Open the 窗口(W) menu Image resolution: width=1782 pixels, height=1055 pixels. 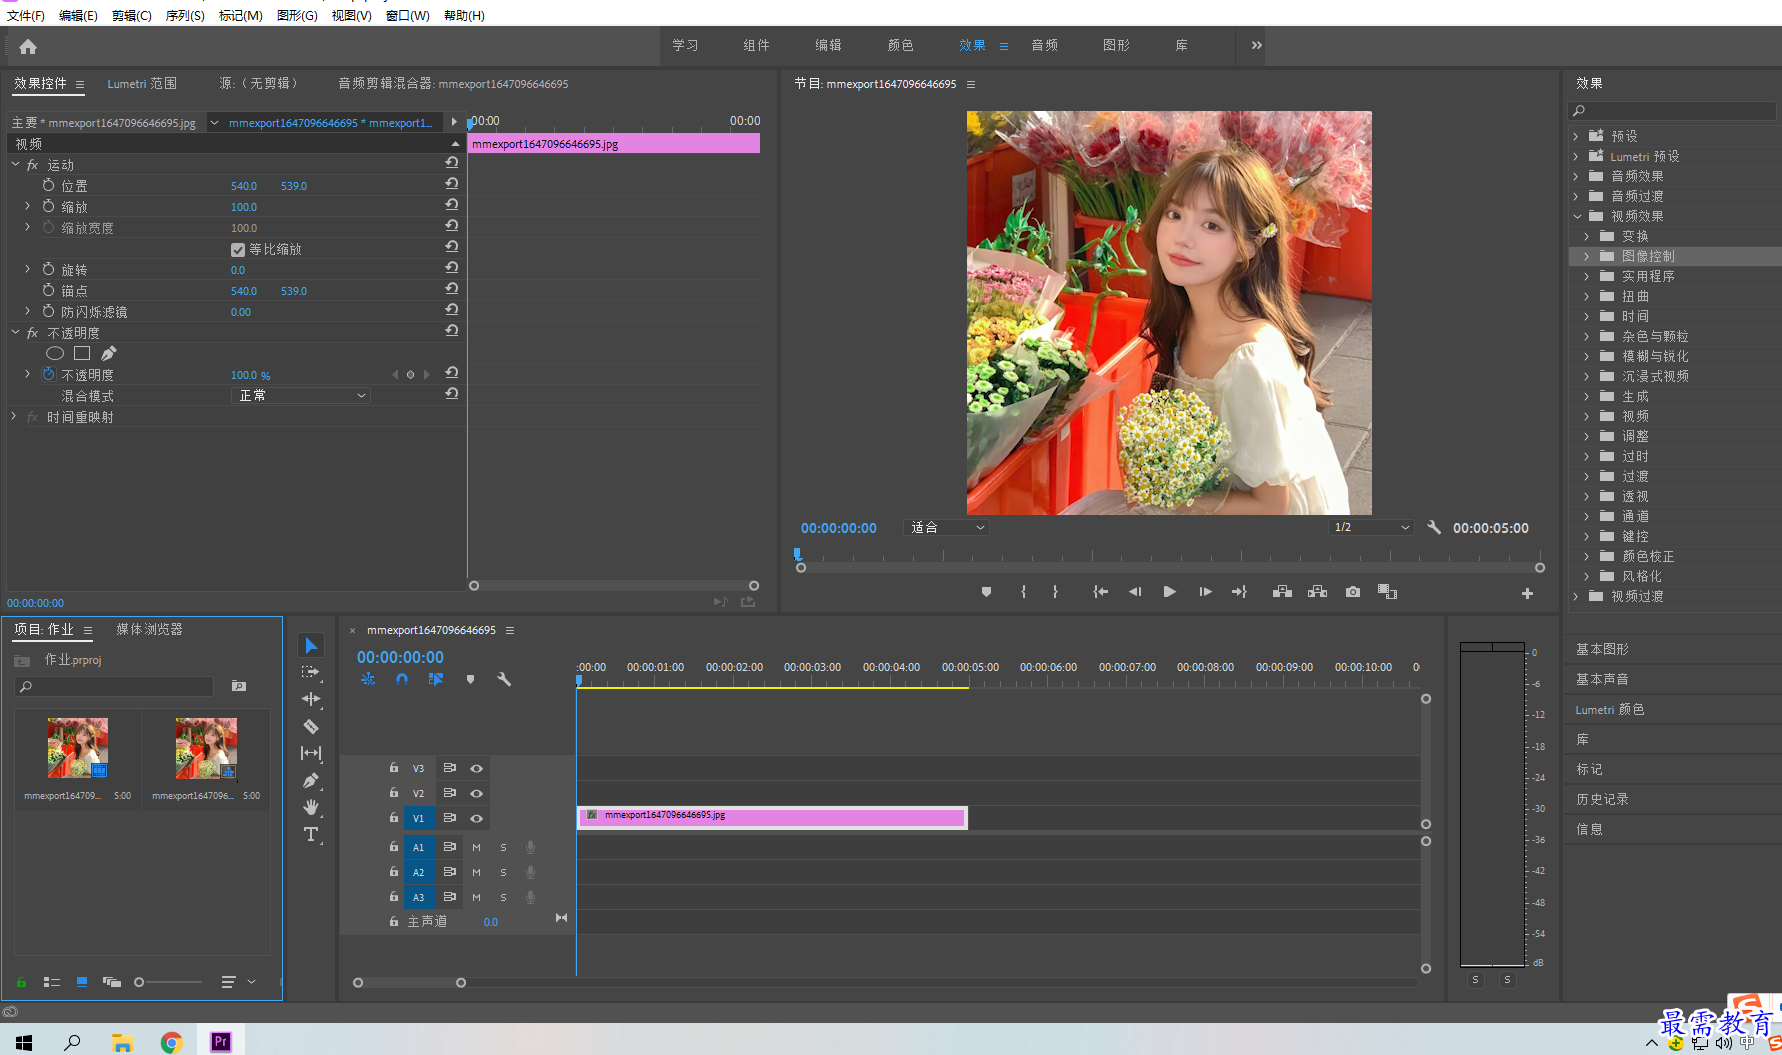tap(407, 15)
